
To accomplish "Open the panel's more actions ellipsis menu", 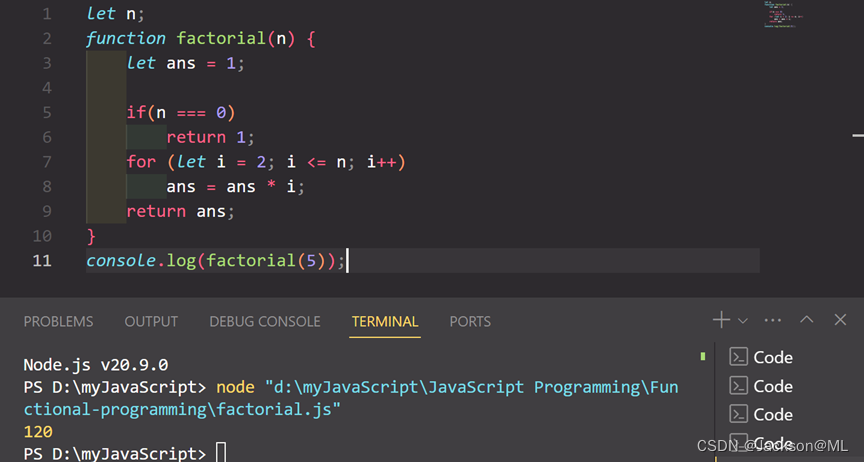I will 773,320.
